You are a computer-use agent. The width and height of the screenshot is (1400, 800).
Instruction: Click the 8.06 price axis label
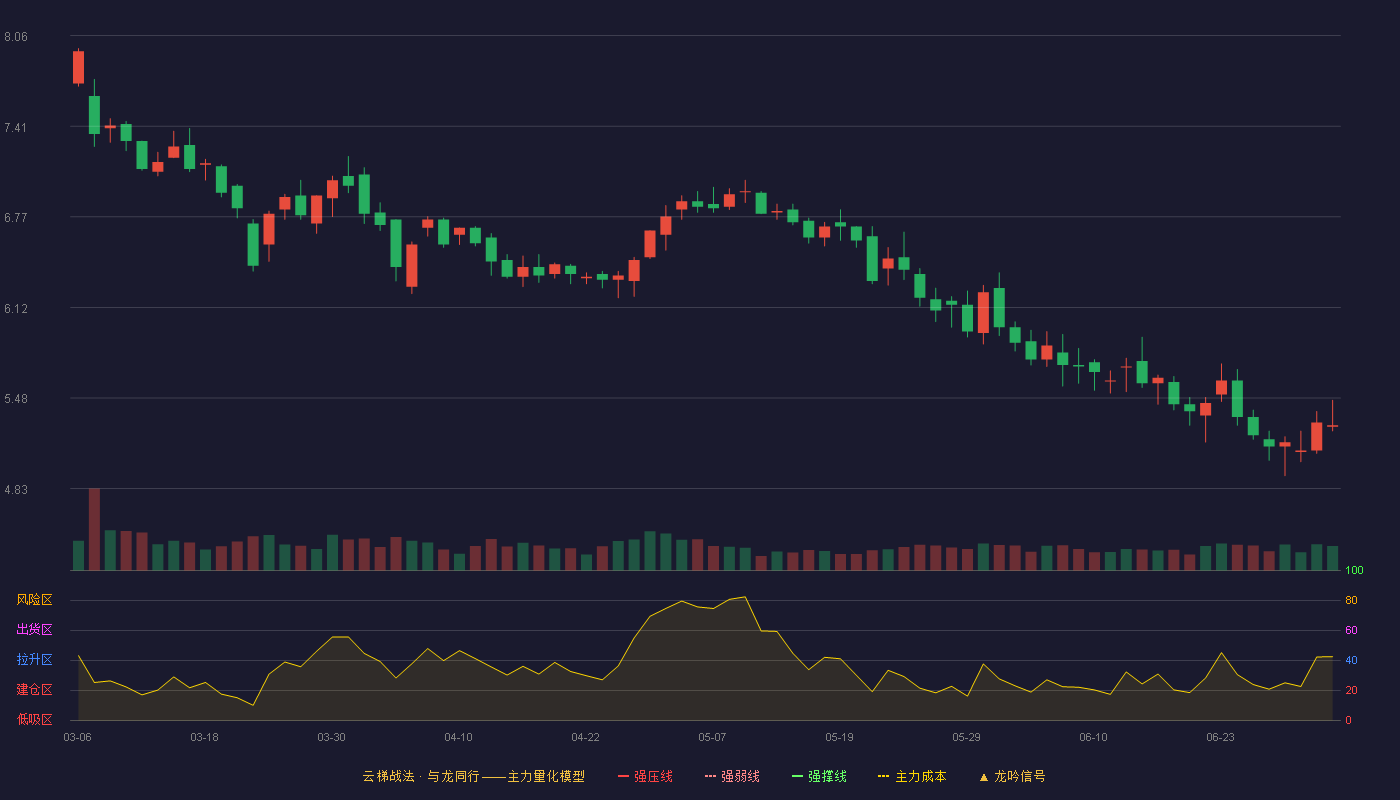coord(16,37)
